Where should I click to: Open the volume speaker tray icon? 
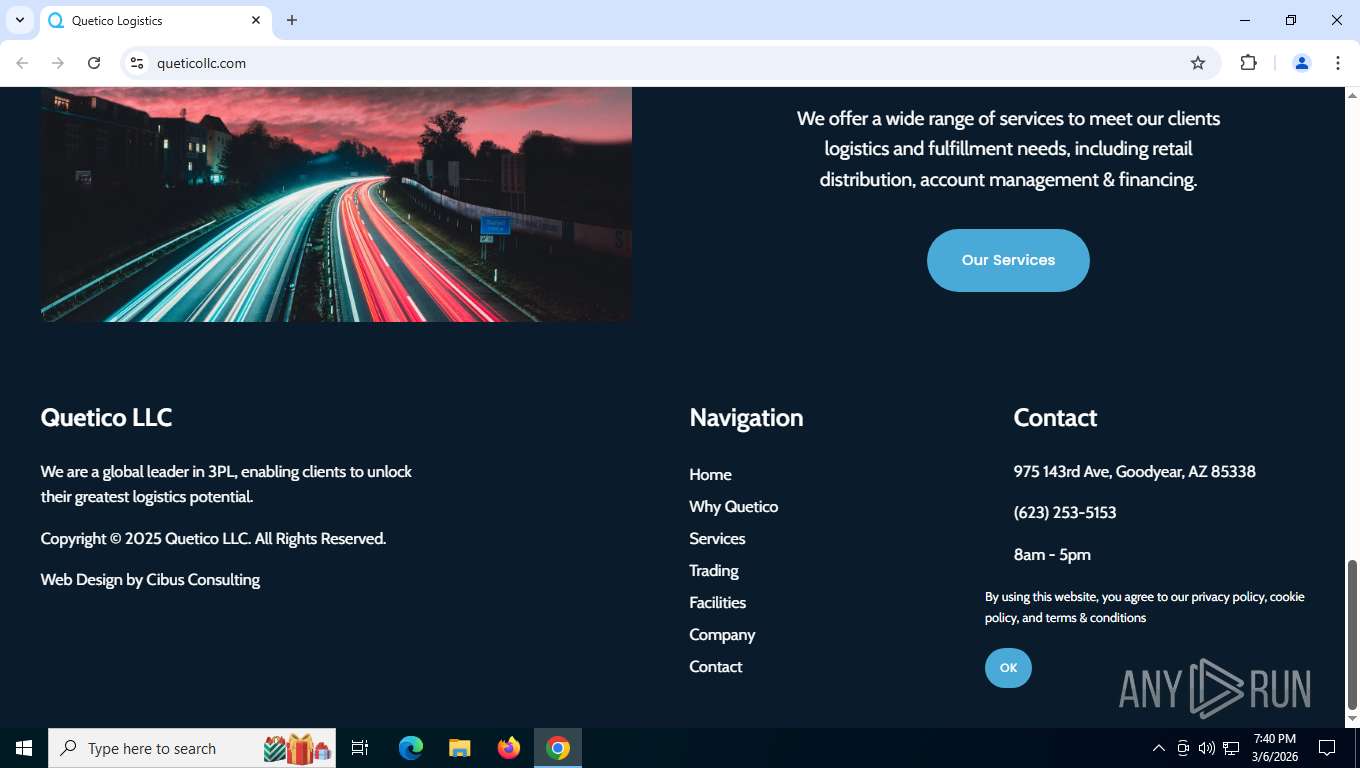pos(1207,748)
